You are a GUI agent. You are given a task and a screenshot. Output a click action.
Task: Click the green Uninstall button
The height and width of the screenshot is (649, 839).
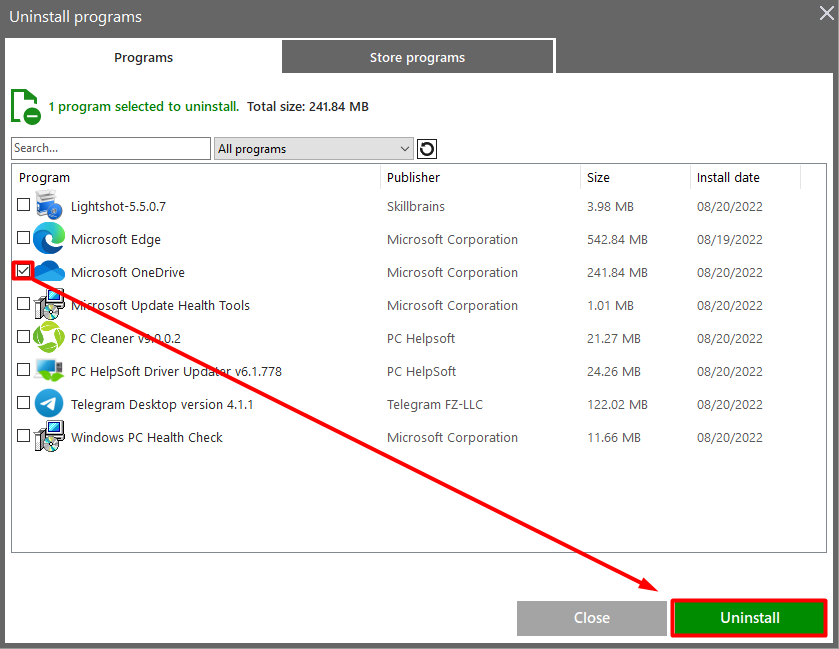(749, 617)
